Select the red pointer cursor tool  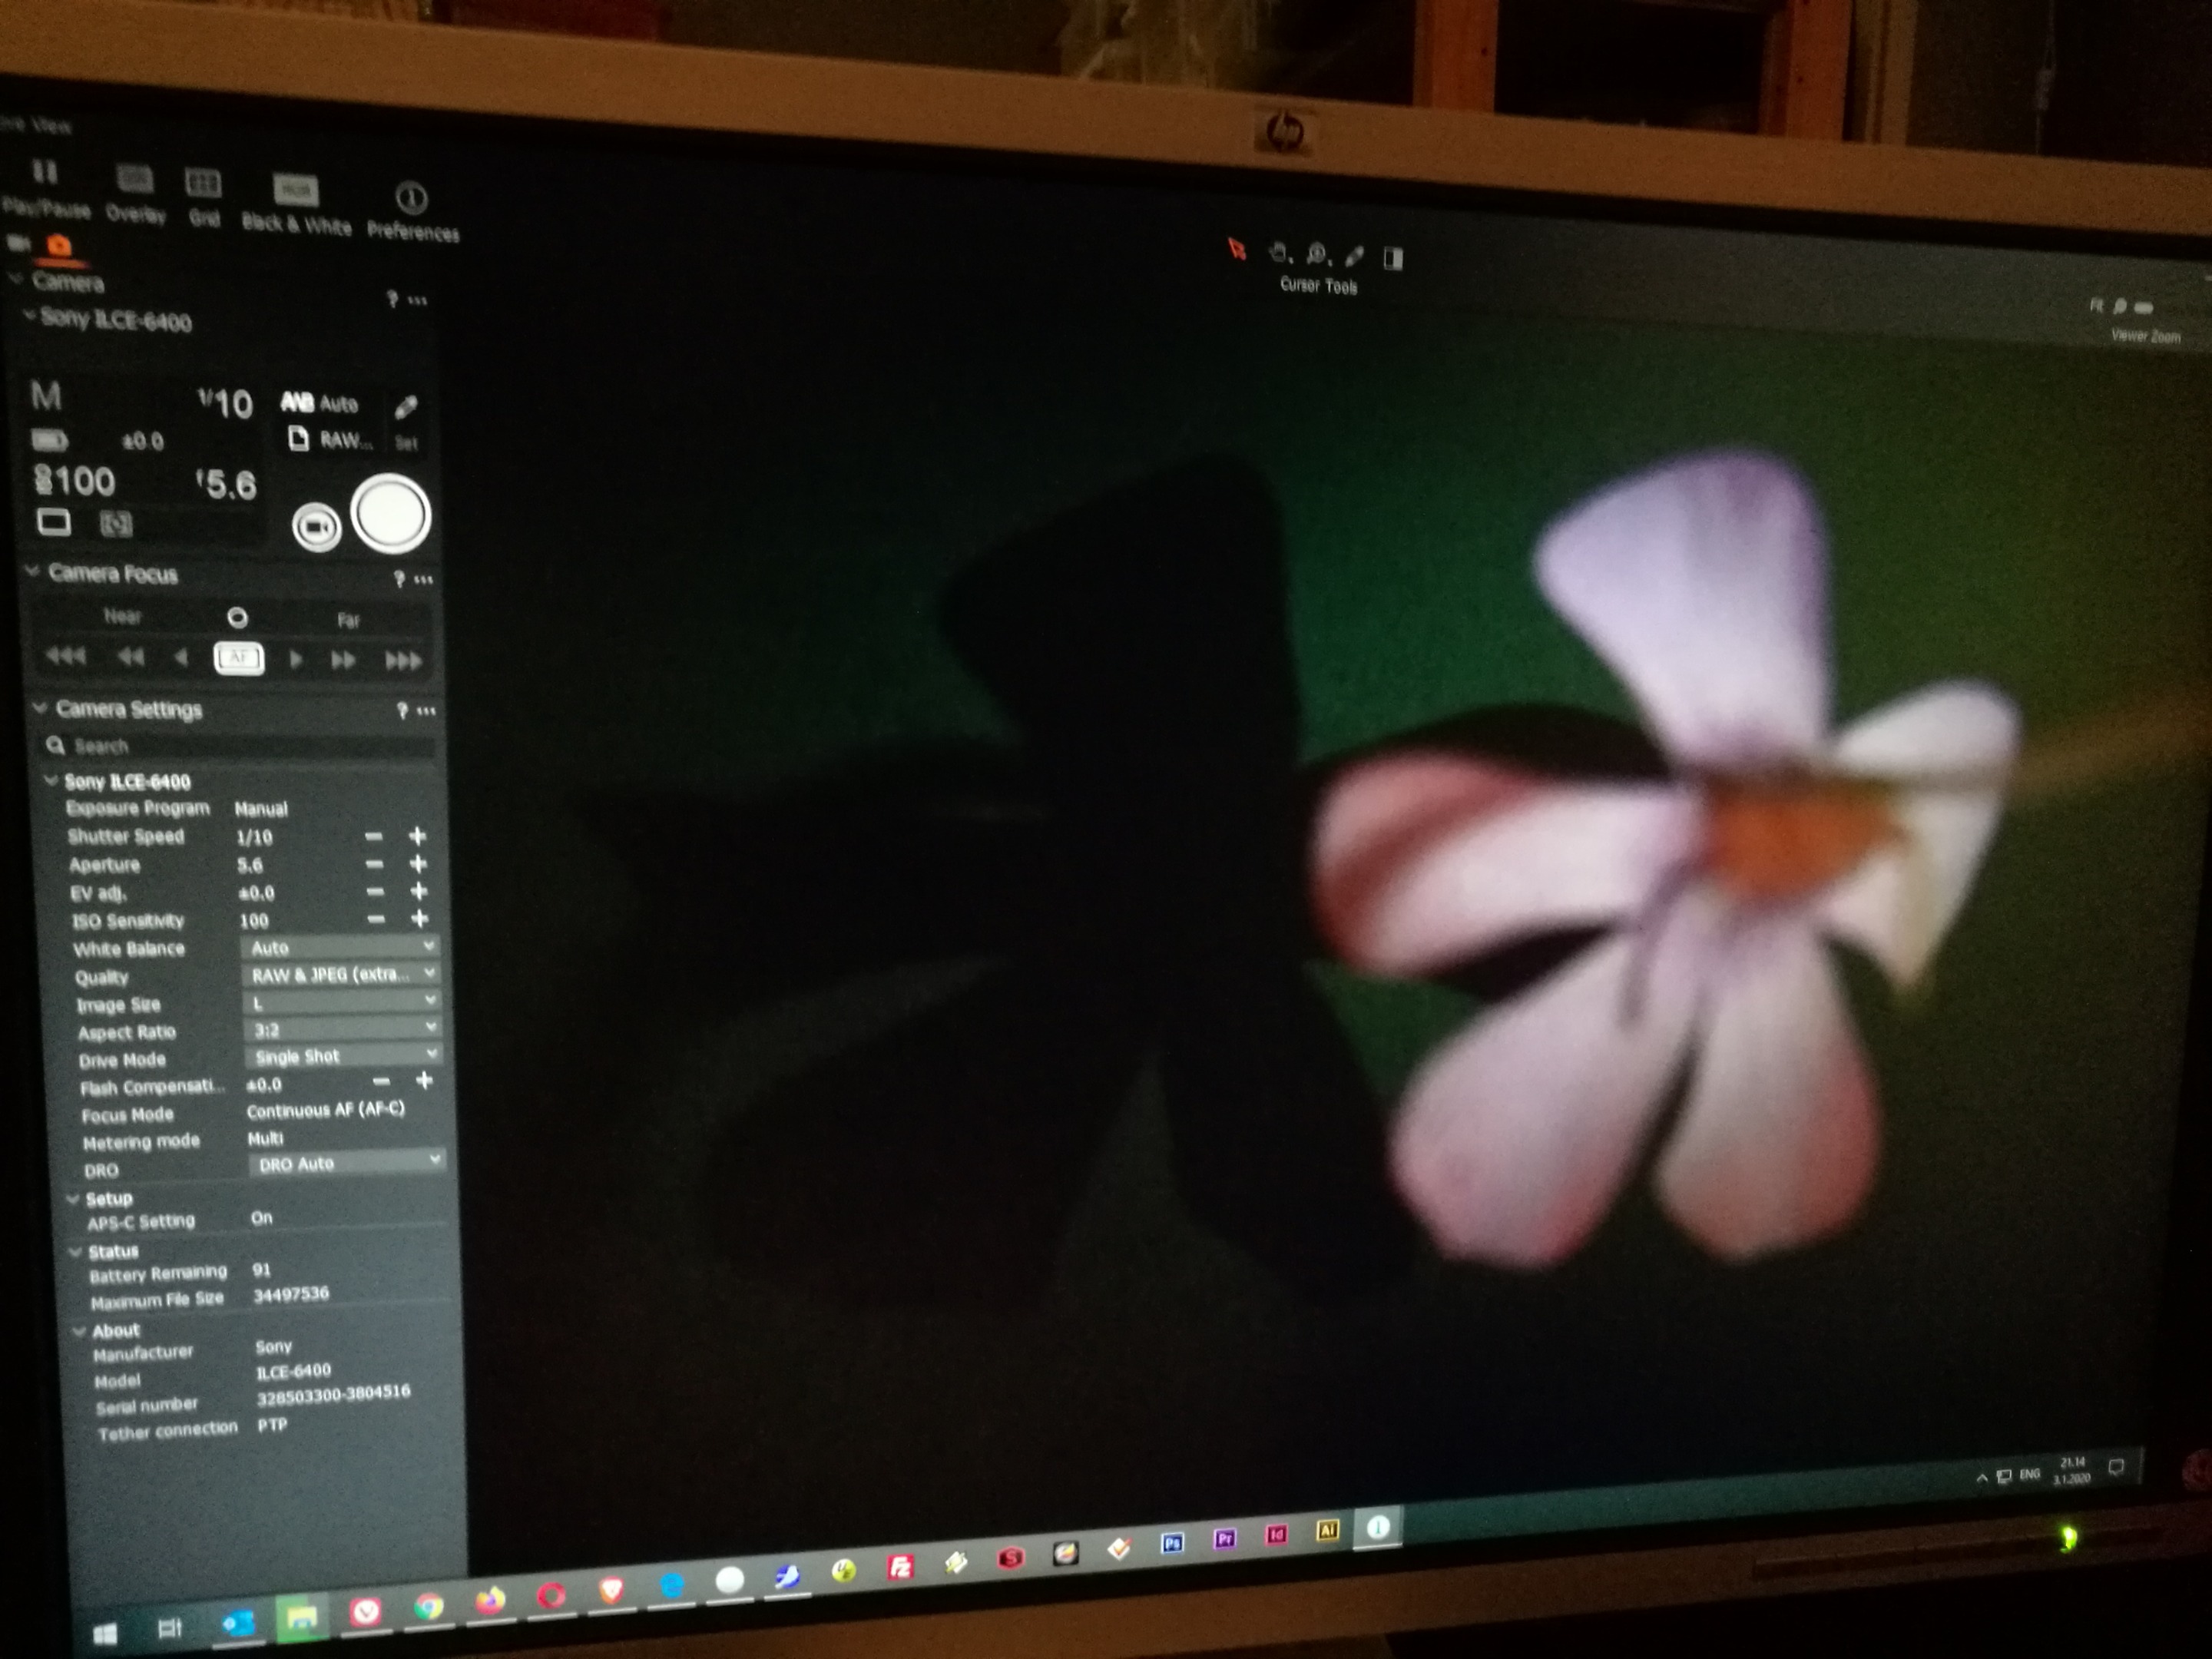(1237, 249)
